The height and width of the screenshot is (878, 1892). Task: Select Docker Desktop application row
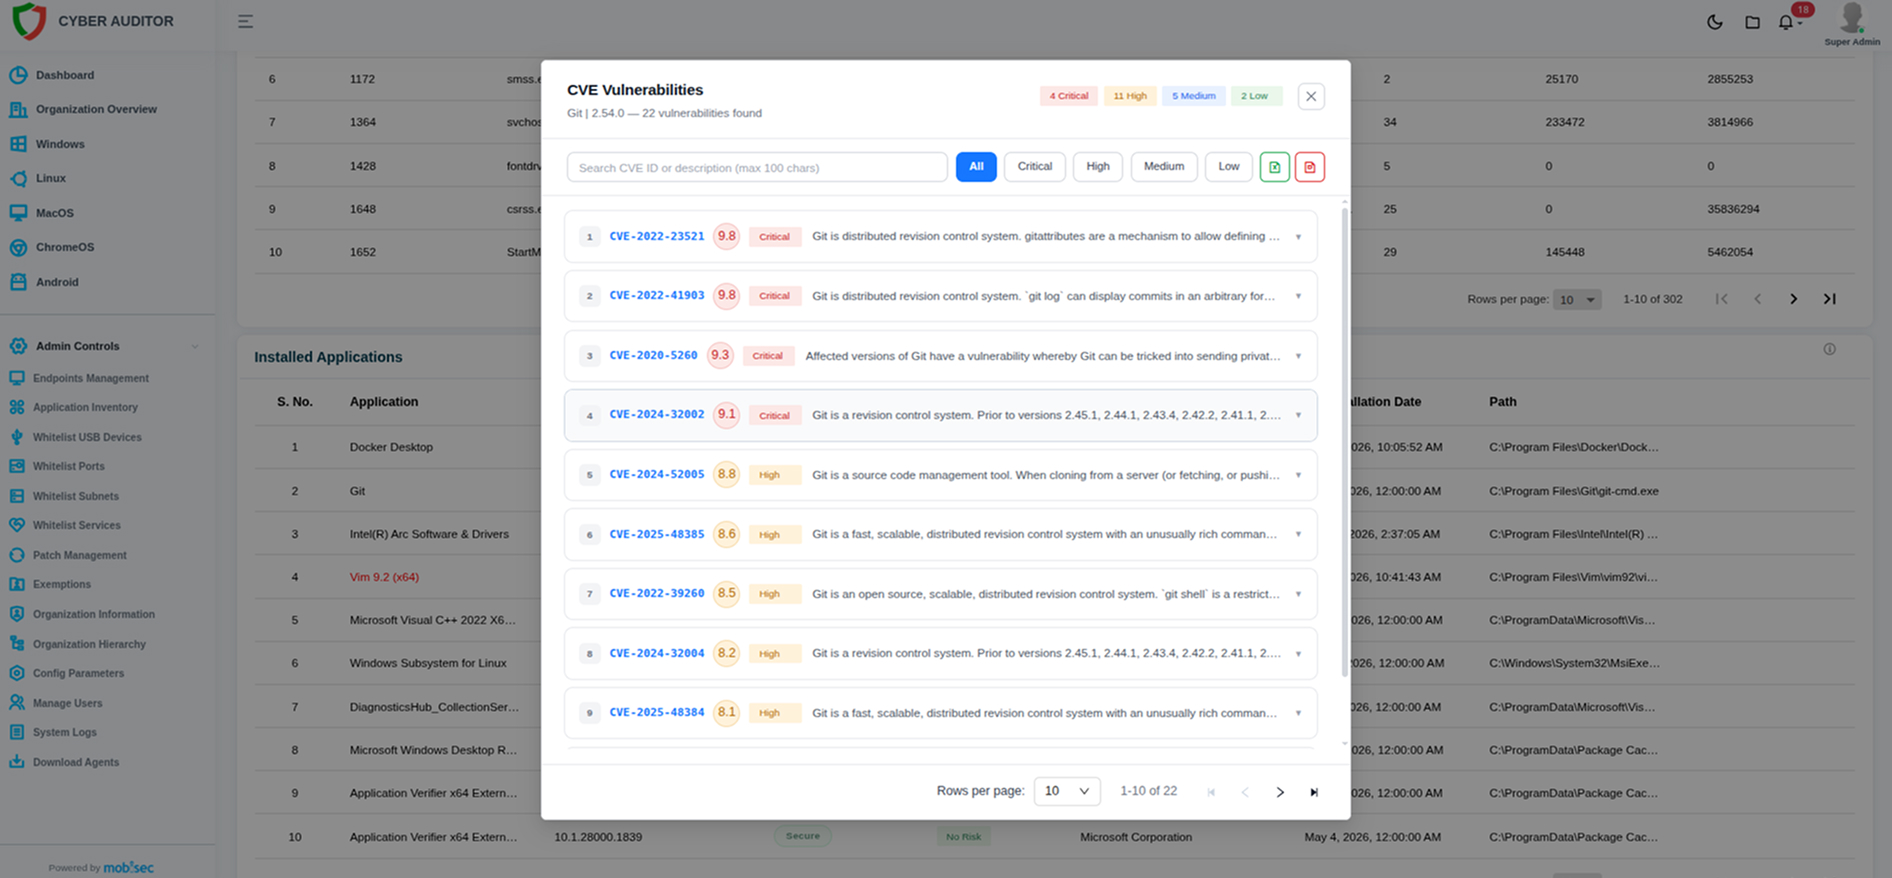coord(391,447)
